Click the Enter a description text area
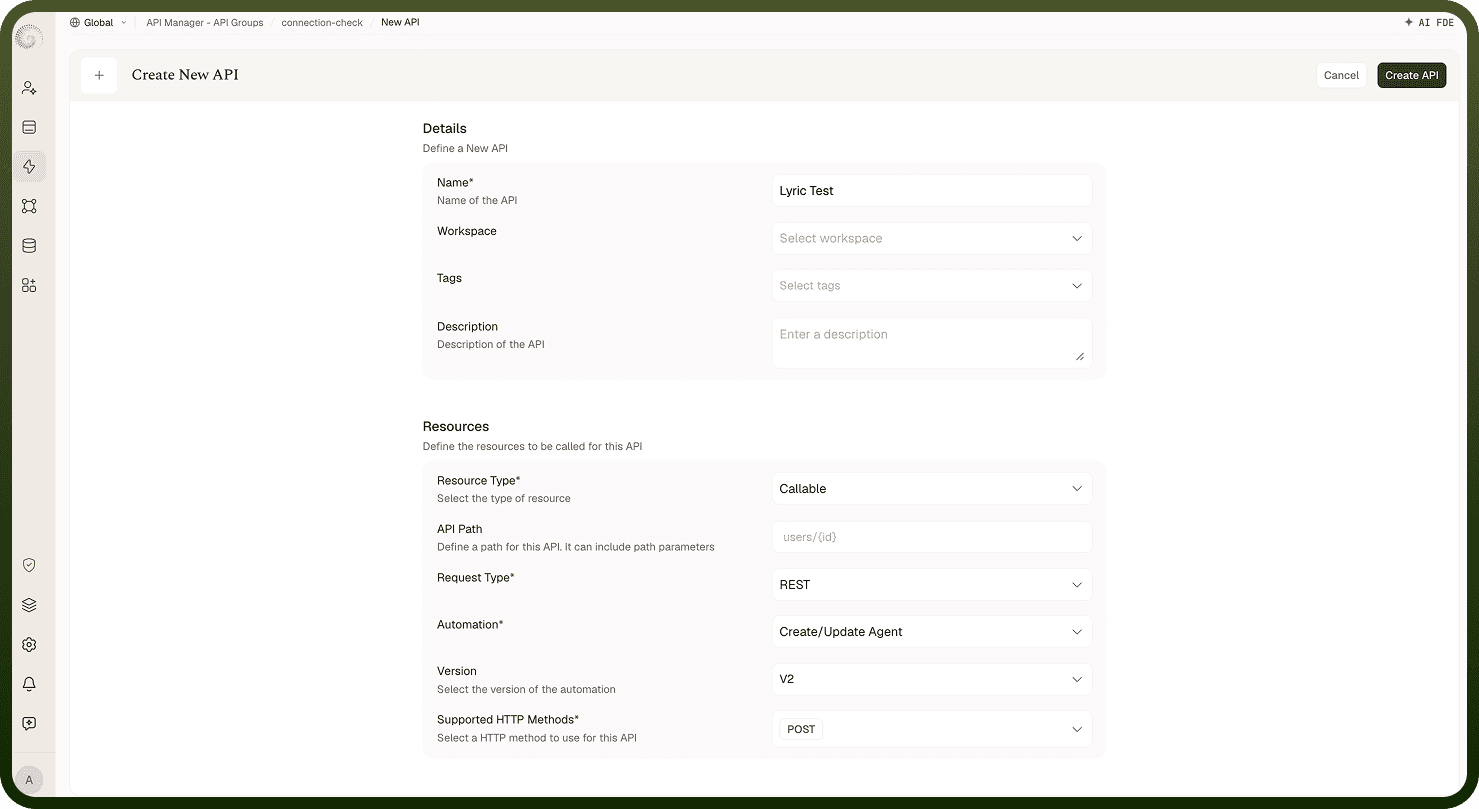This screenshot has width=1479, height=809. tap(932, 343)
